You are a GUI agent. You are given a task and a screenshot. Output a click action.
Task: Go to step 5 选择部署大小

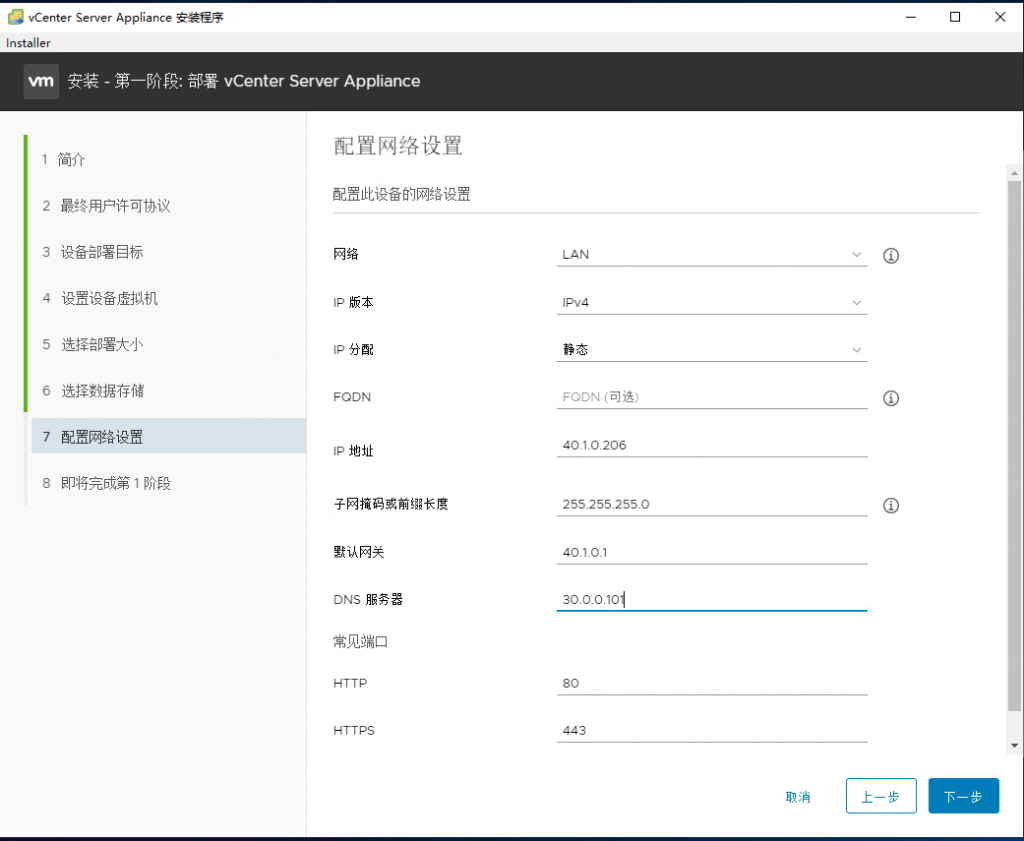[92, 344]
